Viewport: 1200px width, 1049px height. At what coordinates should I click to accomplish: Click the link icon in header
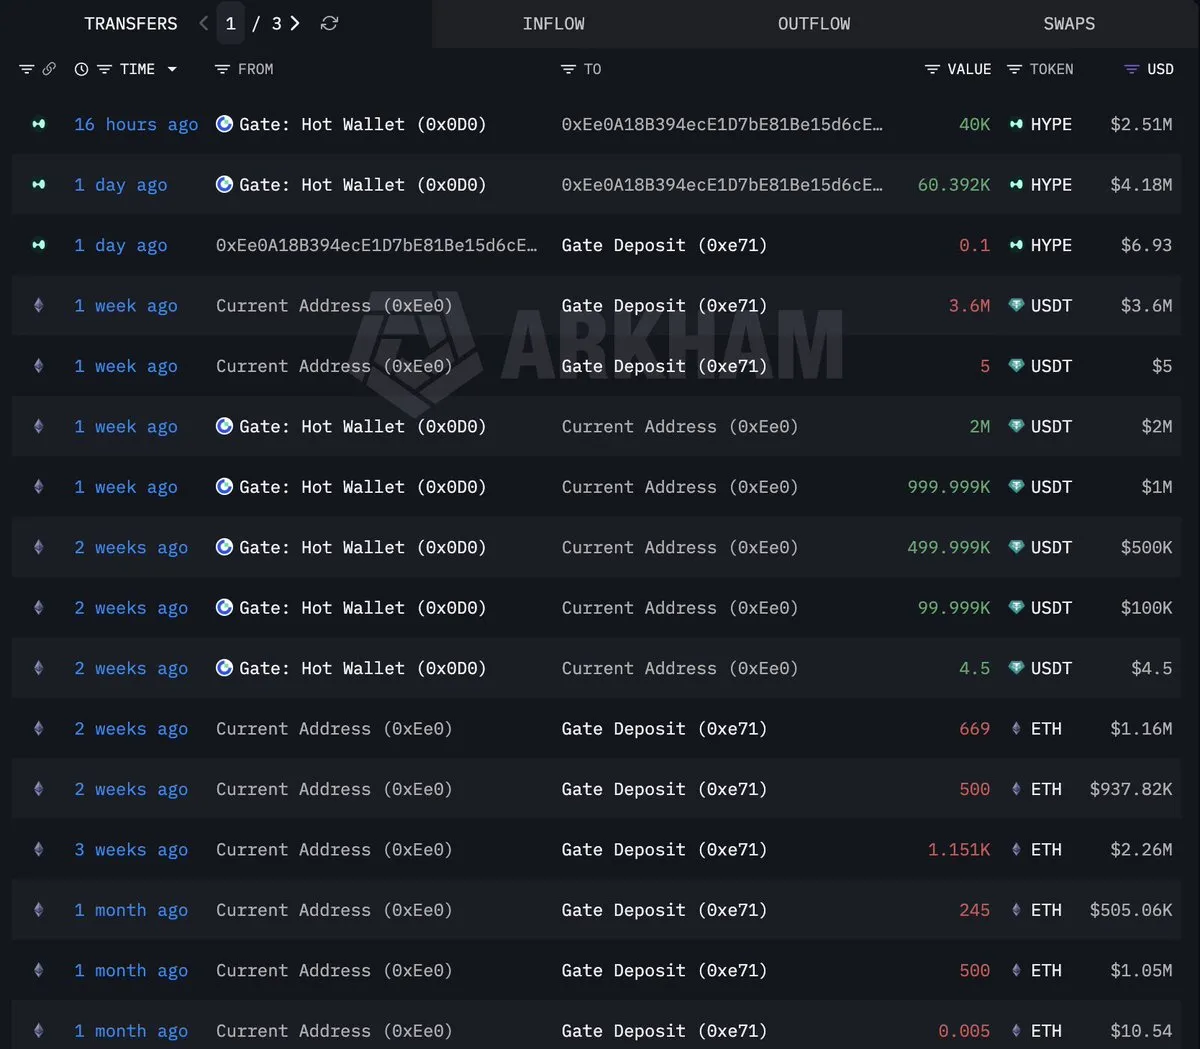tap(49, 69)
